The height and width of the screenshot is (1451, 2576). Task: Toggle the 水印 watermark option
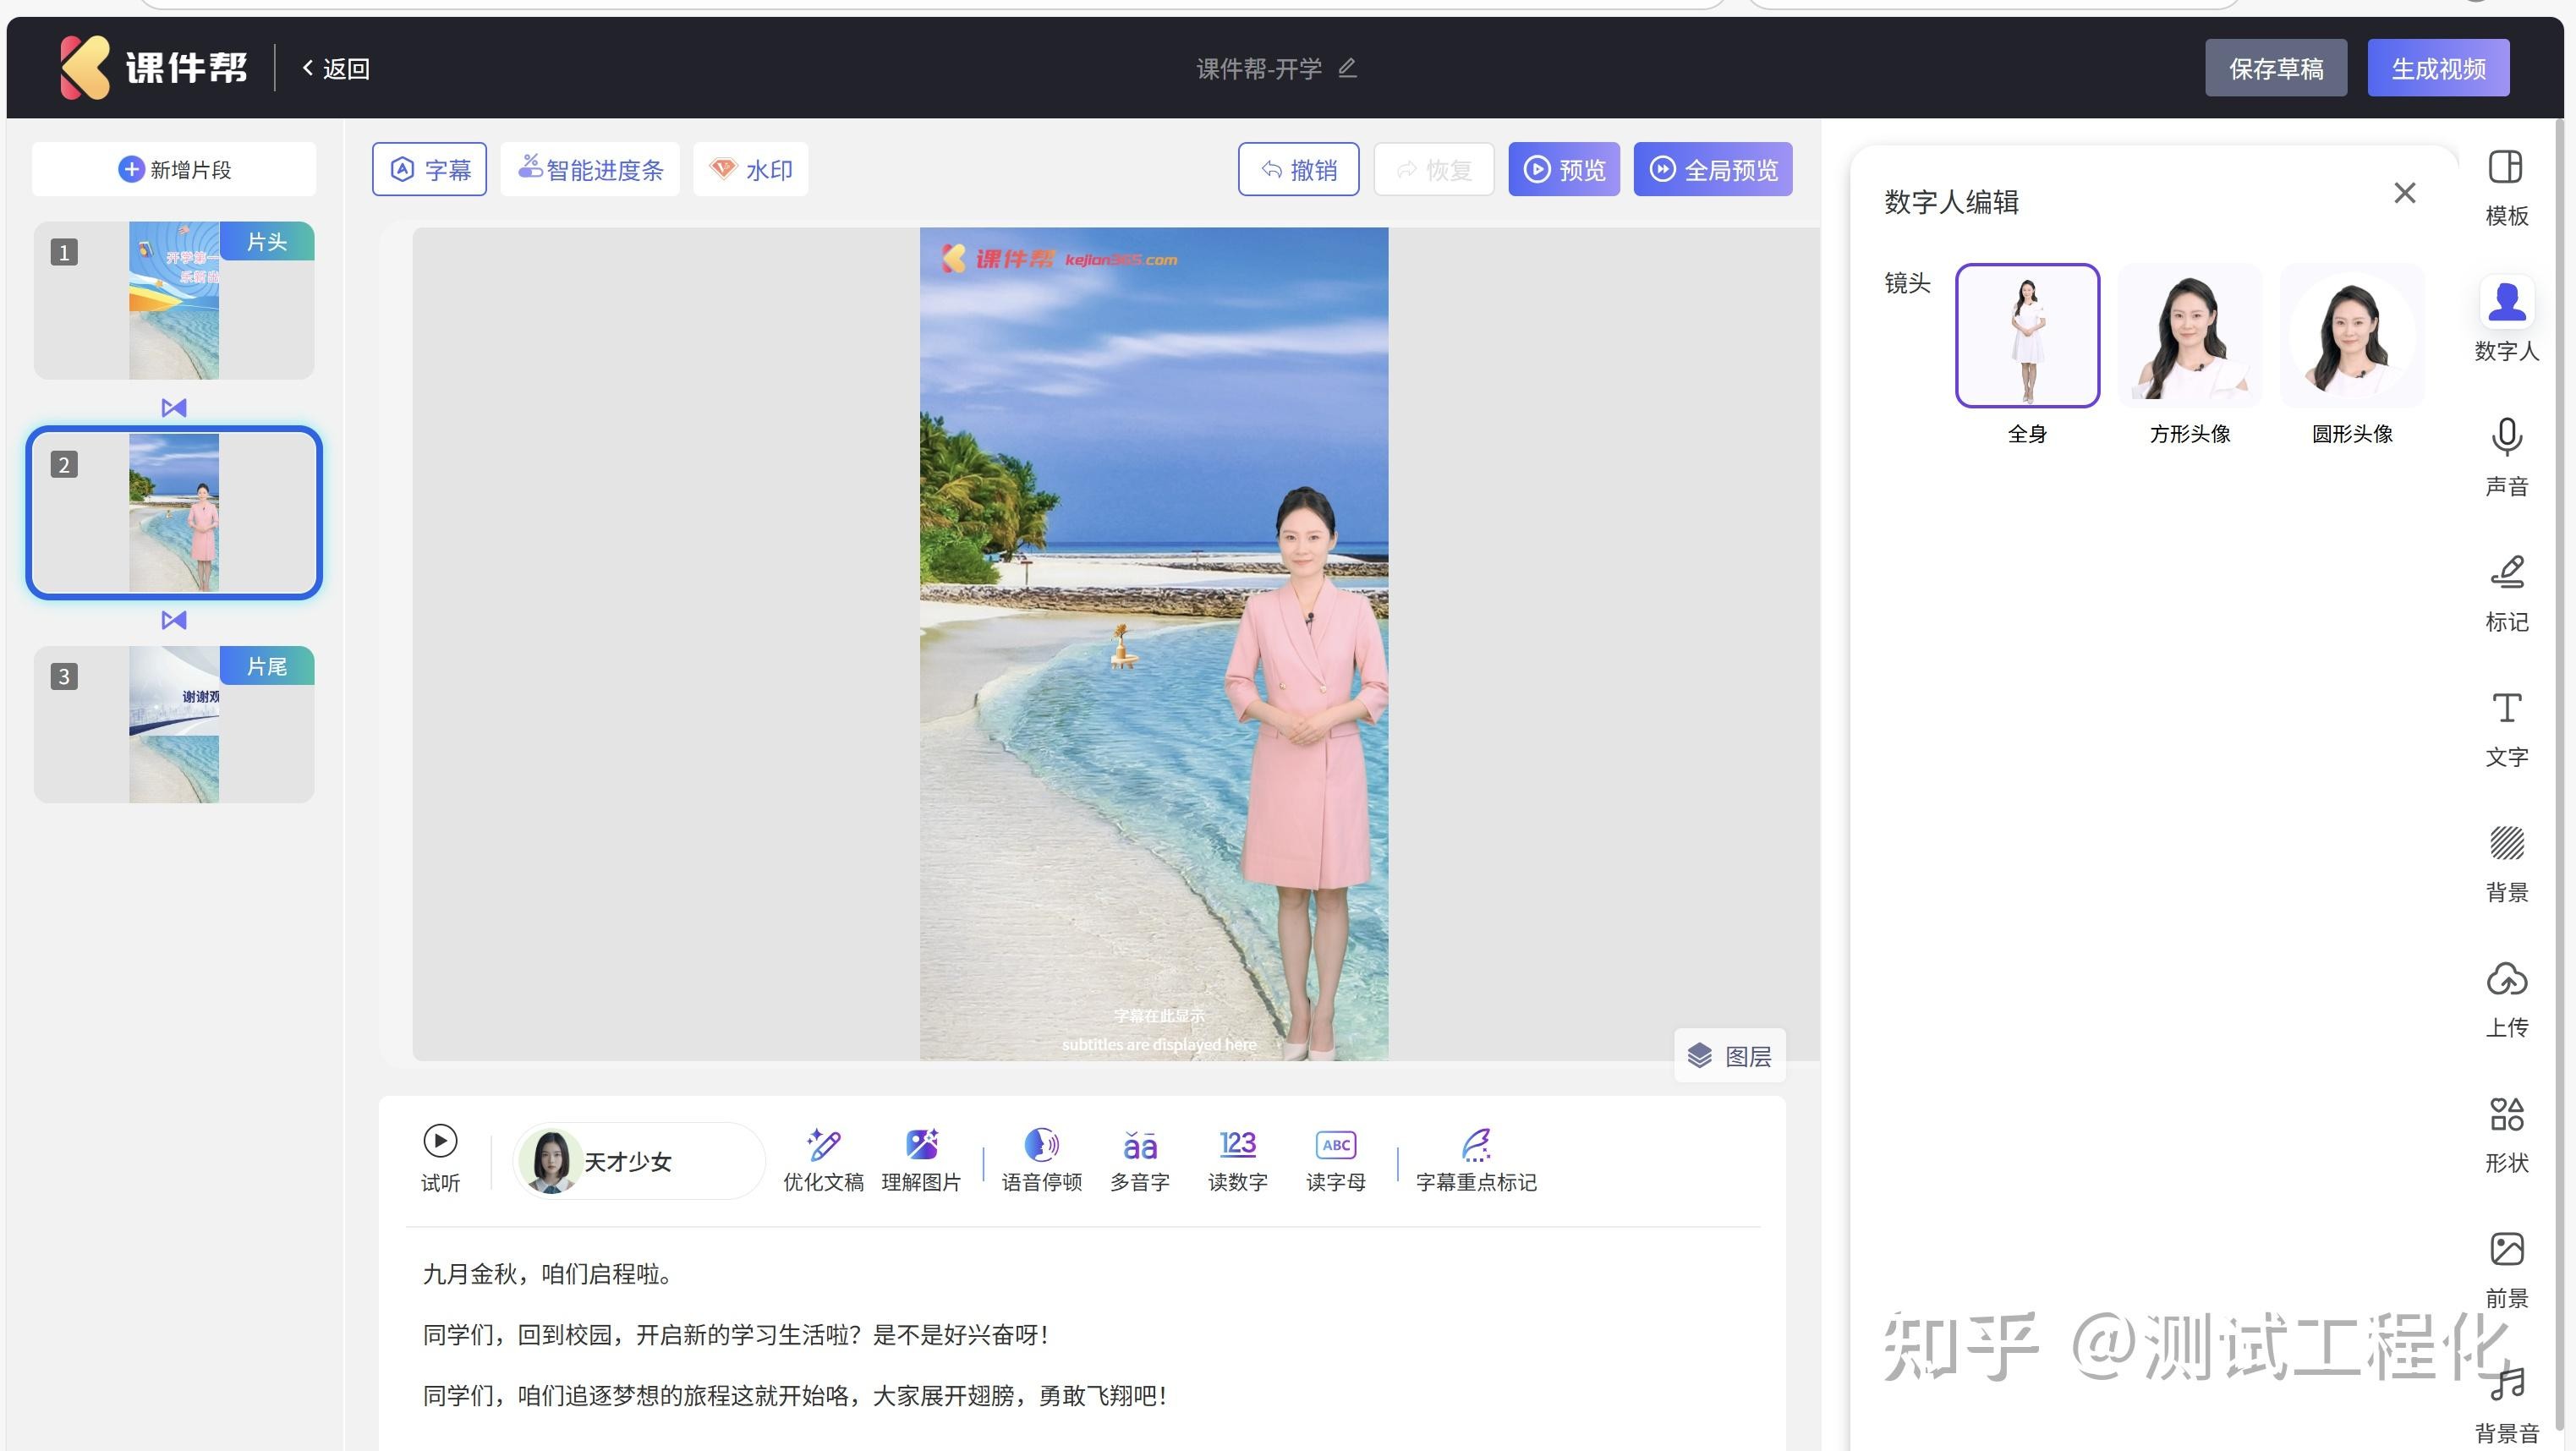(x=750, y=168)
